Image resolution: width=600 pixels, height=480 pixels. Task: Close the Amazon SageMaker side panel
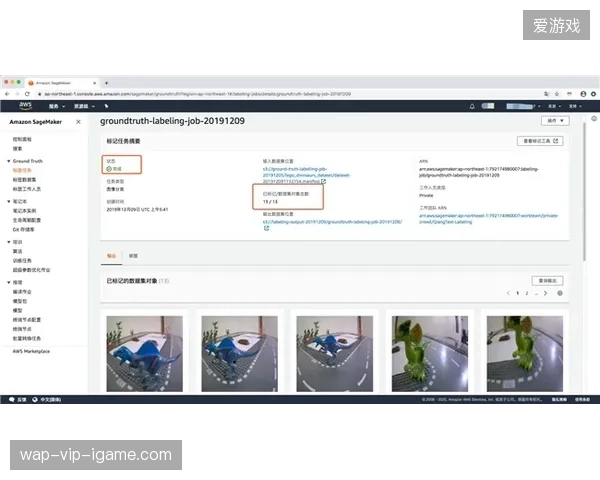[78, 122]
